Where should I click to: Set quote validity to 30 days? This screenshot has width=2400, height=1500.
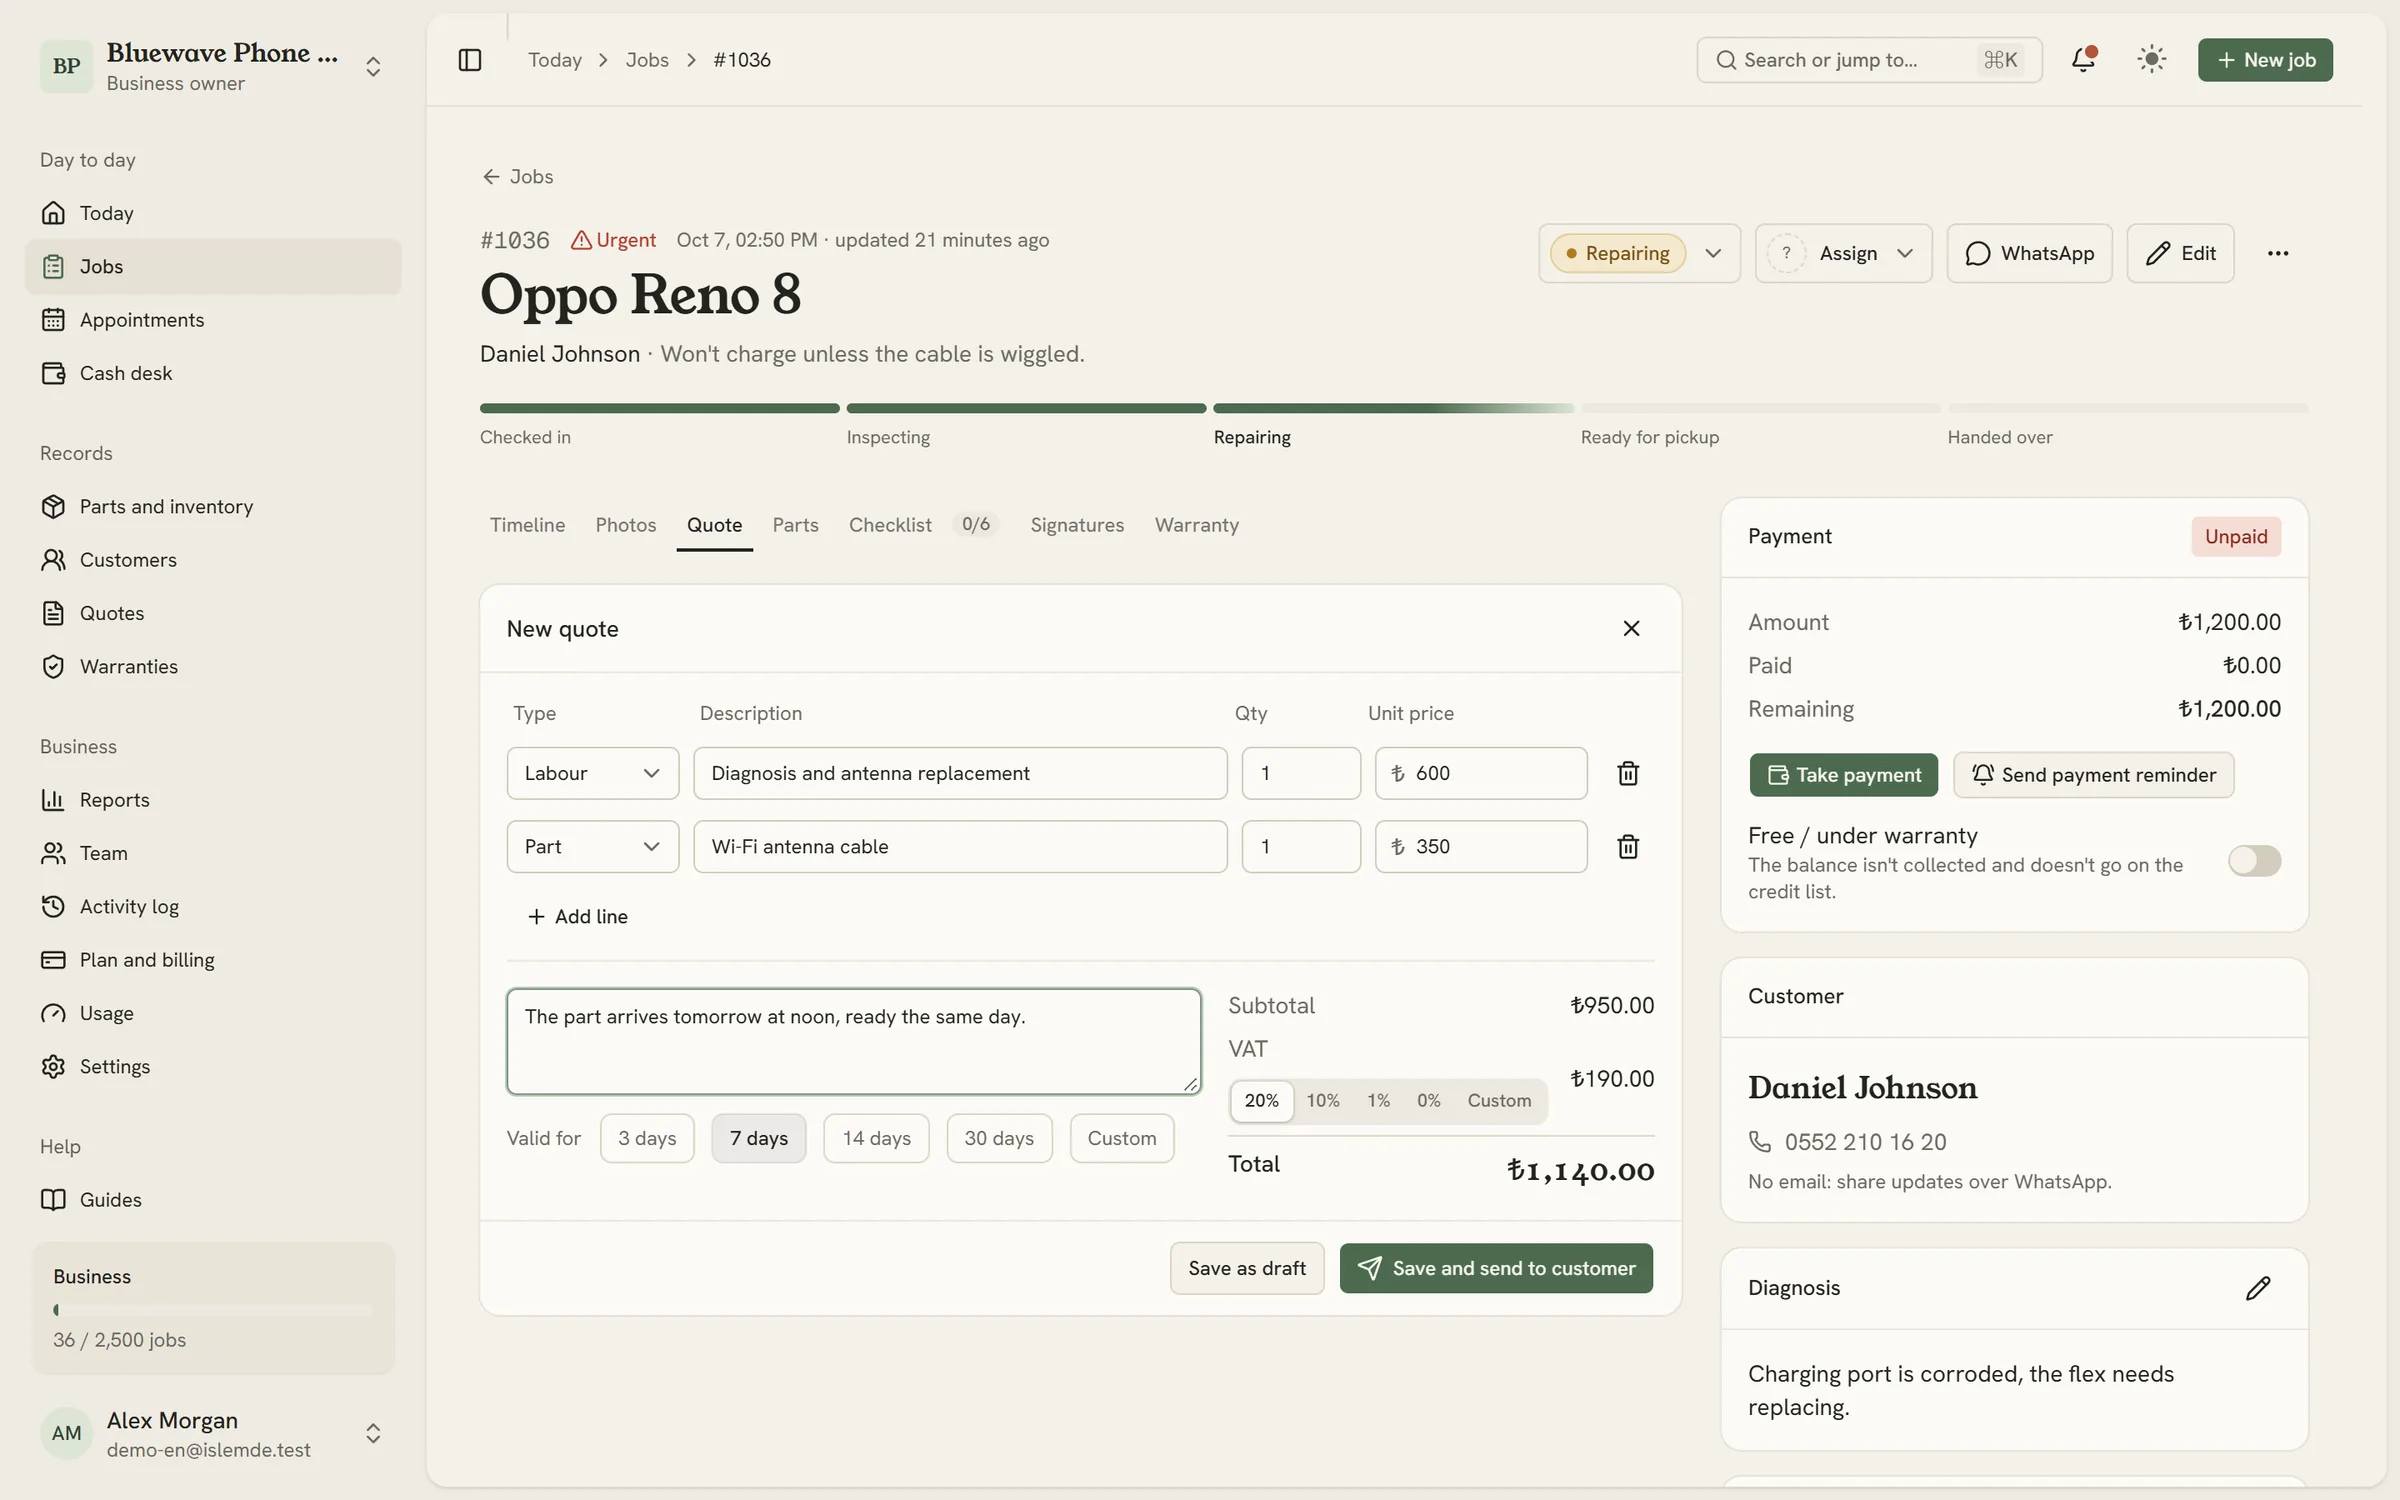click(999, 1138)
